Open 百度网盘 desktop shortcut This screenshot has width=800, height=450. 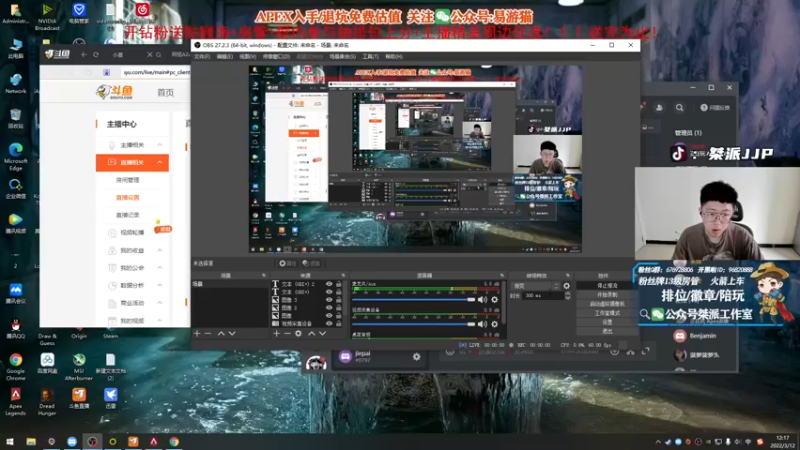(47, 363)
